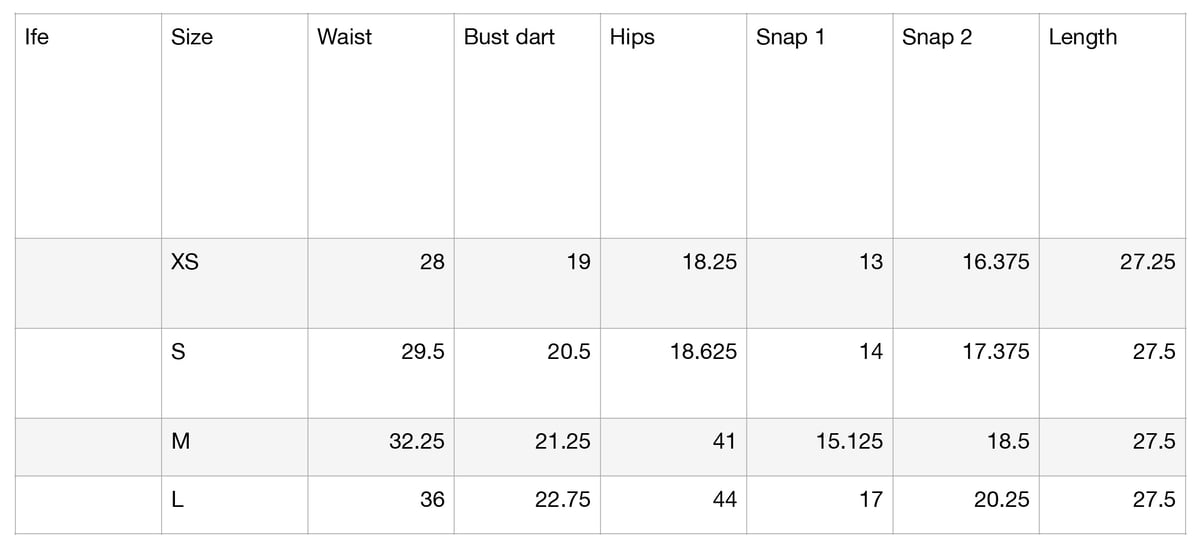Click the M size cell
The width and height of the screenshot is (1200, 548).
(x=235, y=447)
